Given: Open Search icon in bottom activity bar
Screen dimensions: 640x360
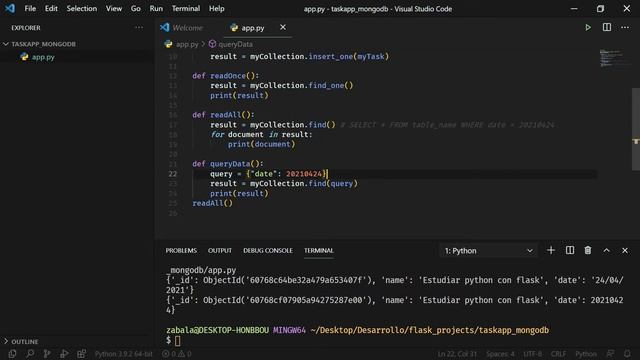Looking at the screenshot, I should (x=30, y=354).
